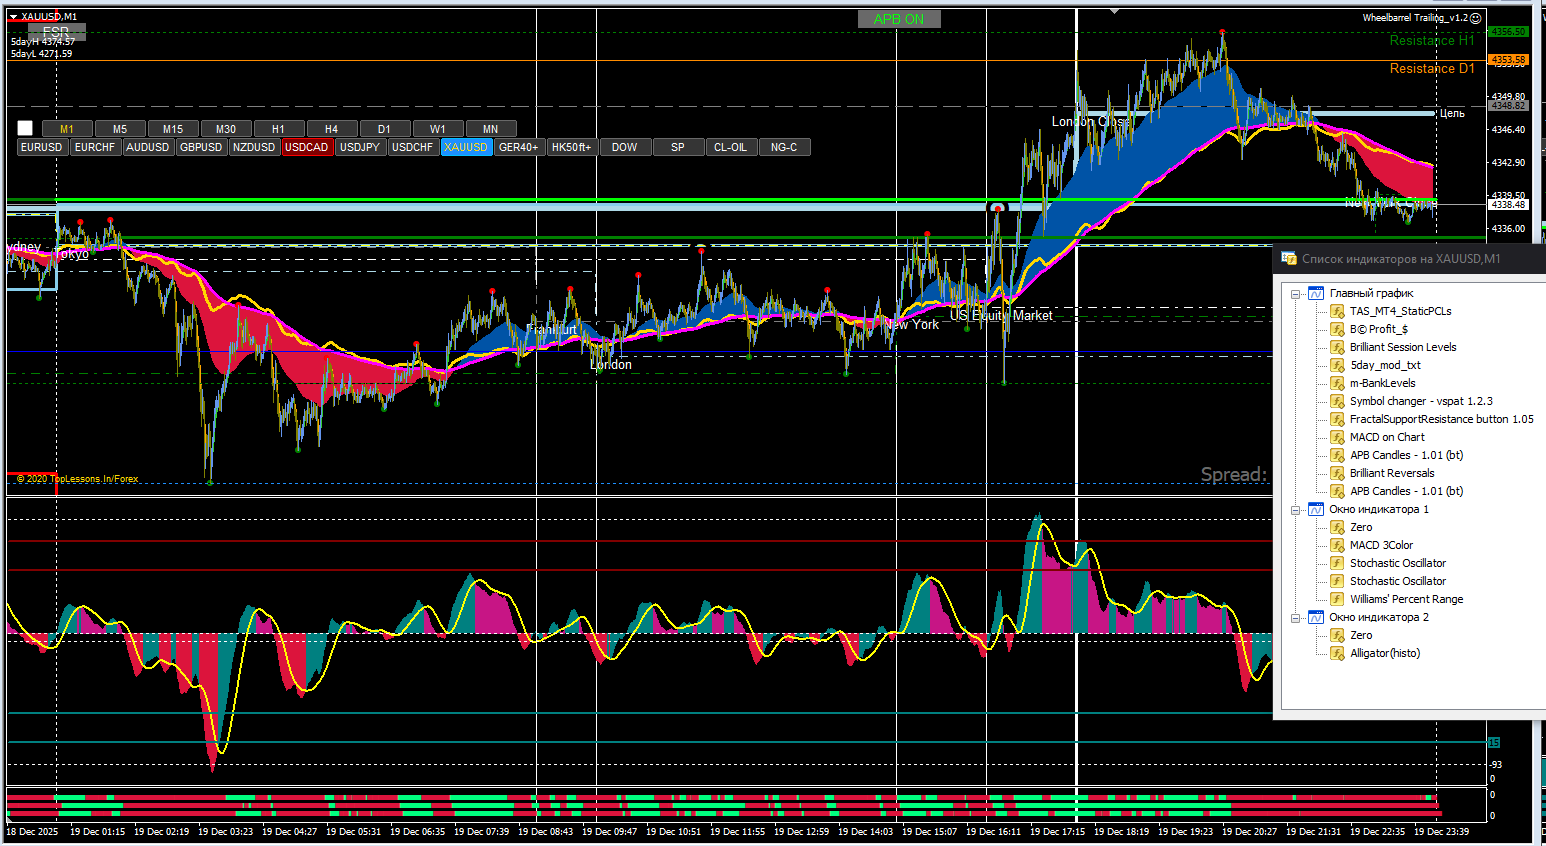The height and width of the screenshot is (846, 1546).
Task: Select the FractalSupportResistance button 1.05 icon
Action: 1337,419
